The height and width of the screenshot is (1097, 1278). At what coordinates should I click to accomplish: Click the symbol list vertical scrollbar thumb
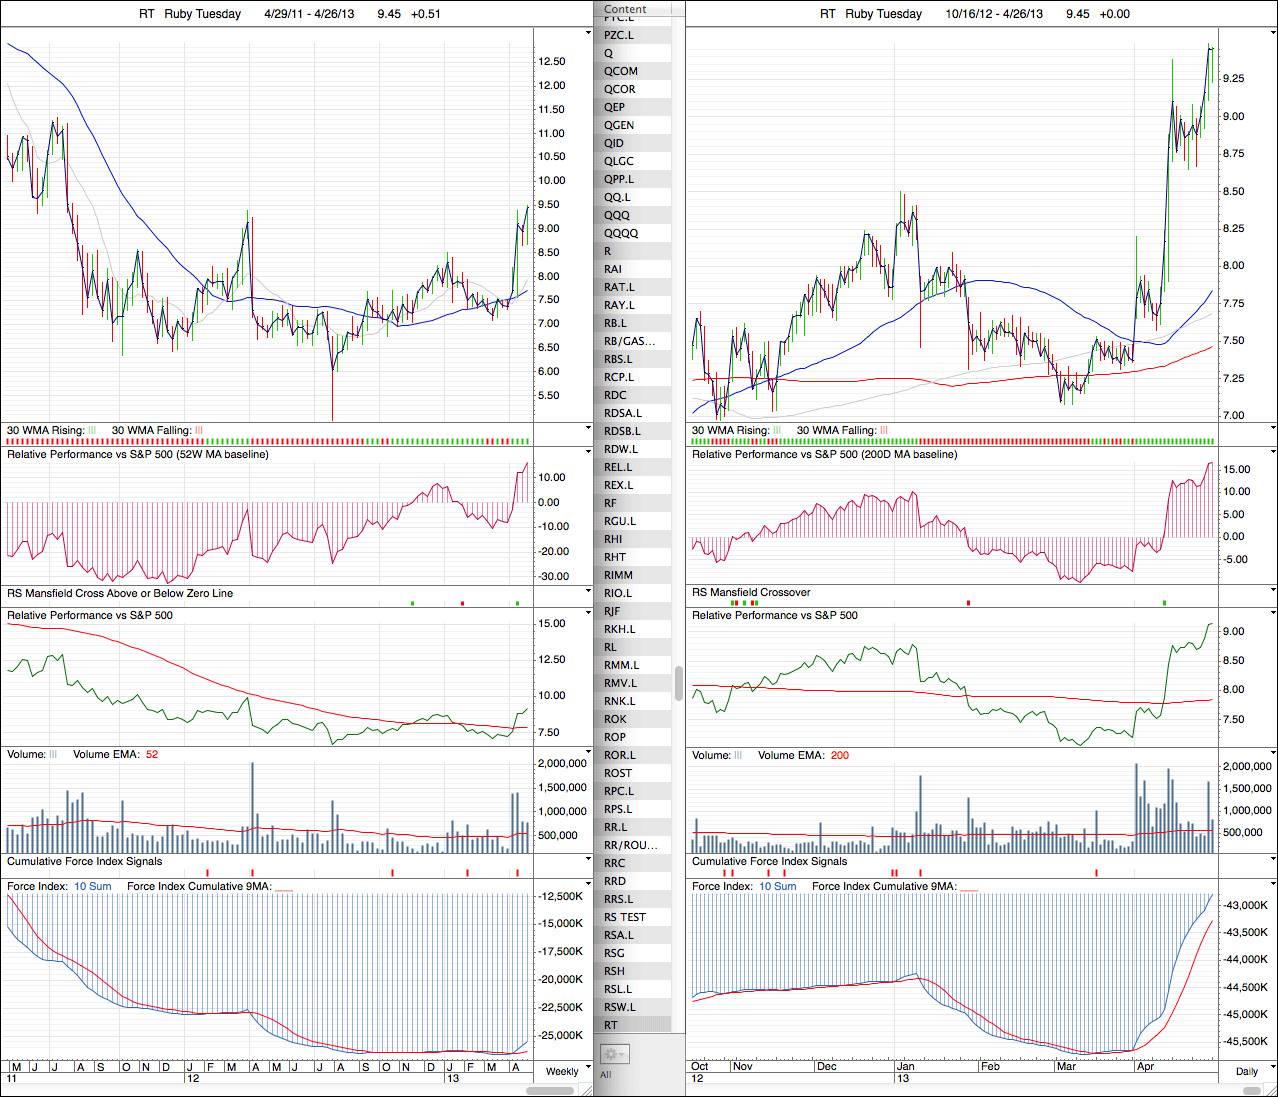click(x=679, y=683)
